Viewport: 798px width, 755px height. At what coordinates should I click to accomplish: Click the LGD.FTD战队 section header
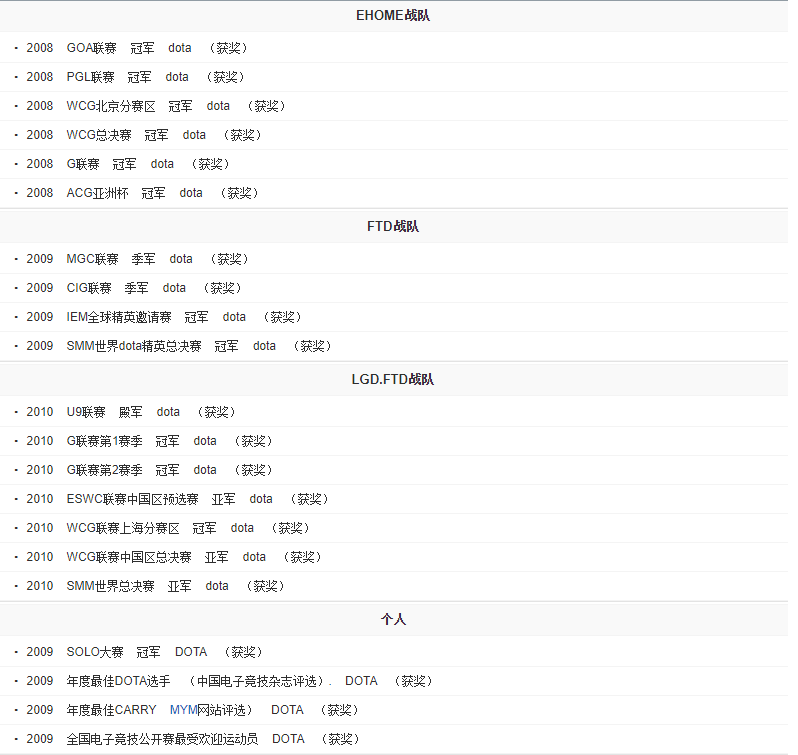393,380
